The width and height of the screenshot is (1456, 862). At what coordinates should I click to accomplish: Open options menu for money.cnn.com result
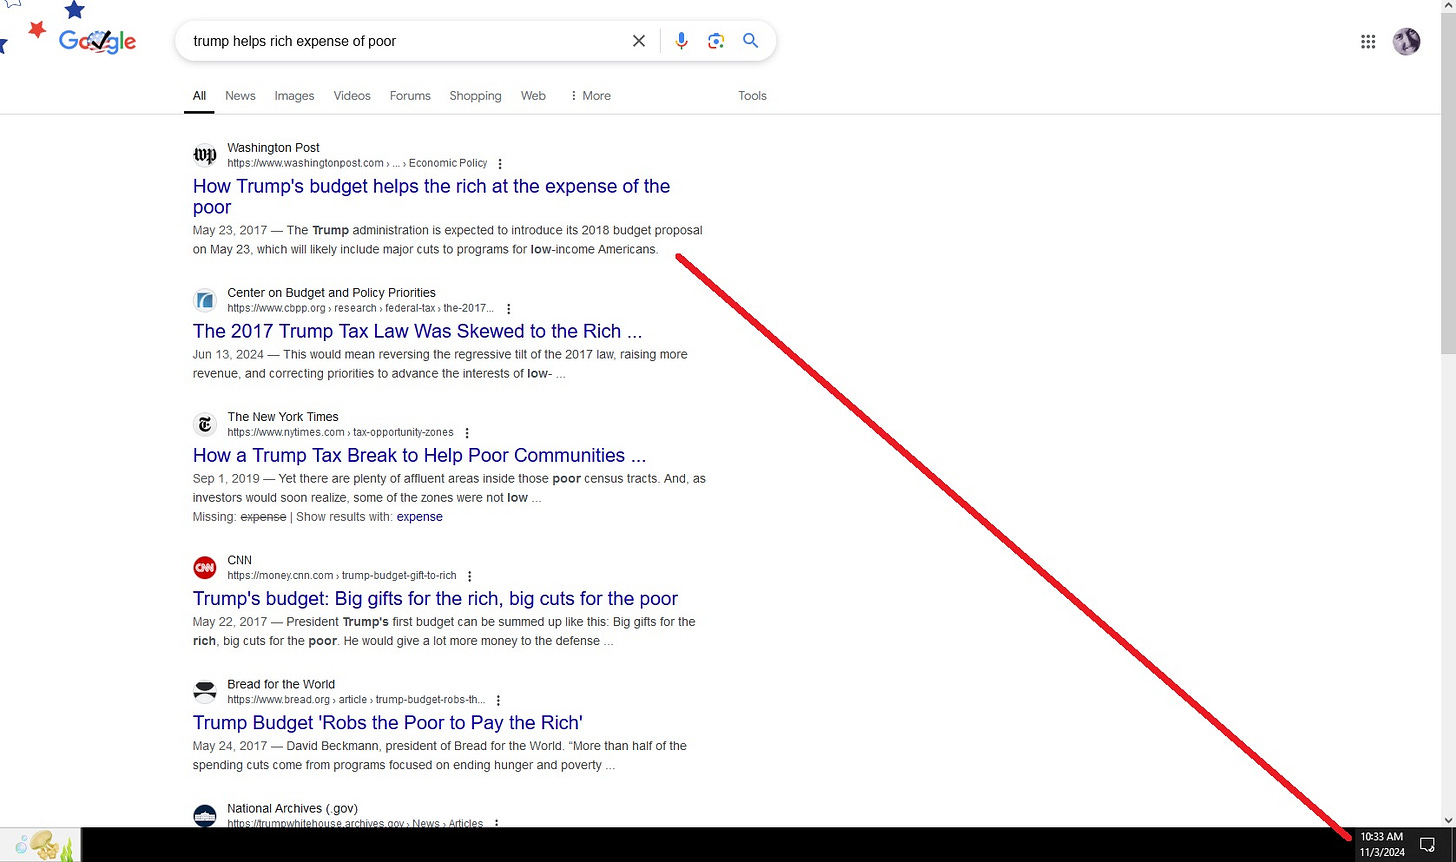pos(470,576)
